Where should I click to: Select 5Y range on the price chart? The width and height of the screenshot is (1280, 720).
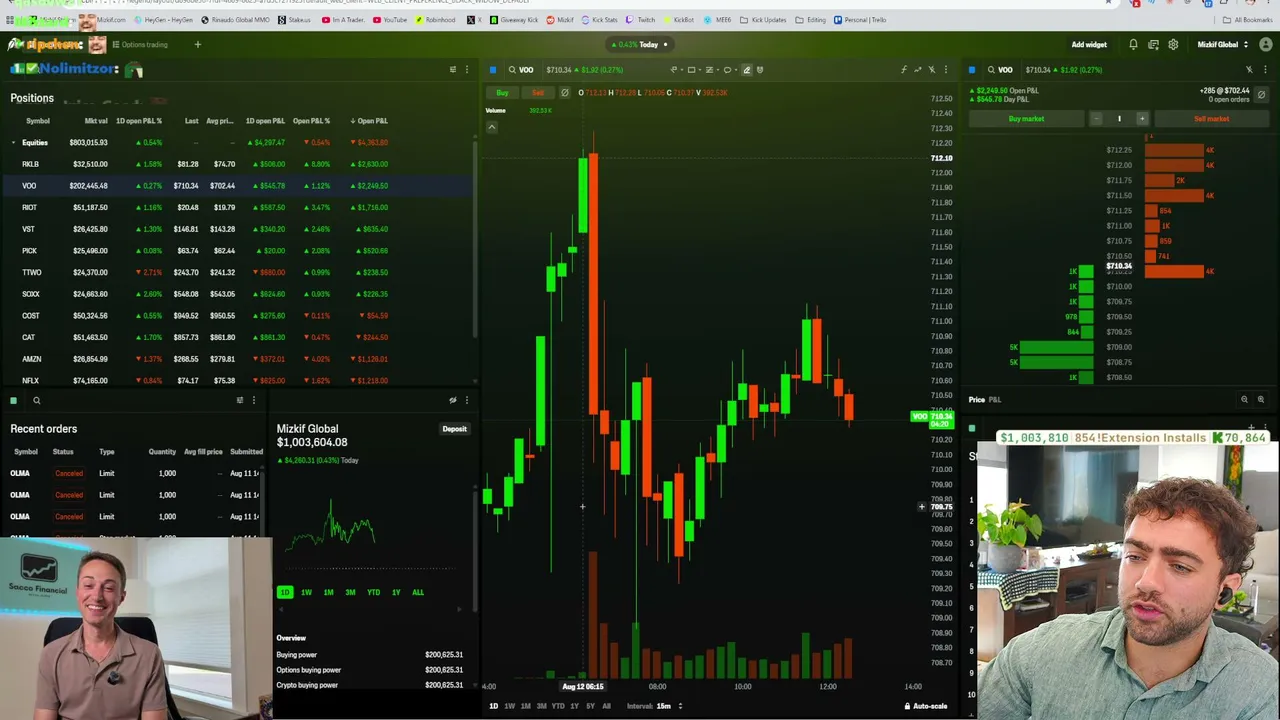pos(590,706)
